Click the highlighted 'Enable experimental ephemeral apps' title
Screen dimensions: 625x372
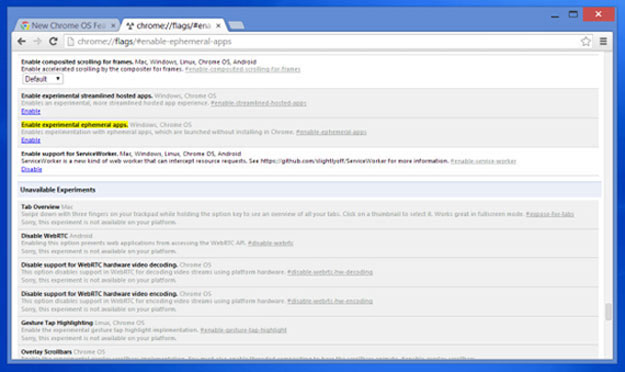click(x=75, y=125)
